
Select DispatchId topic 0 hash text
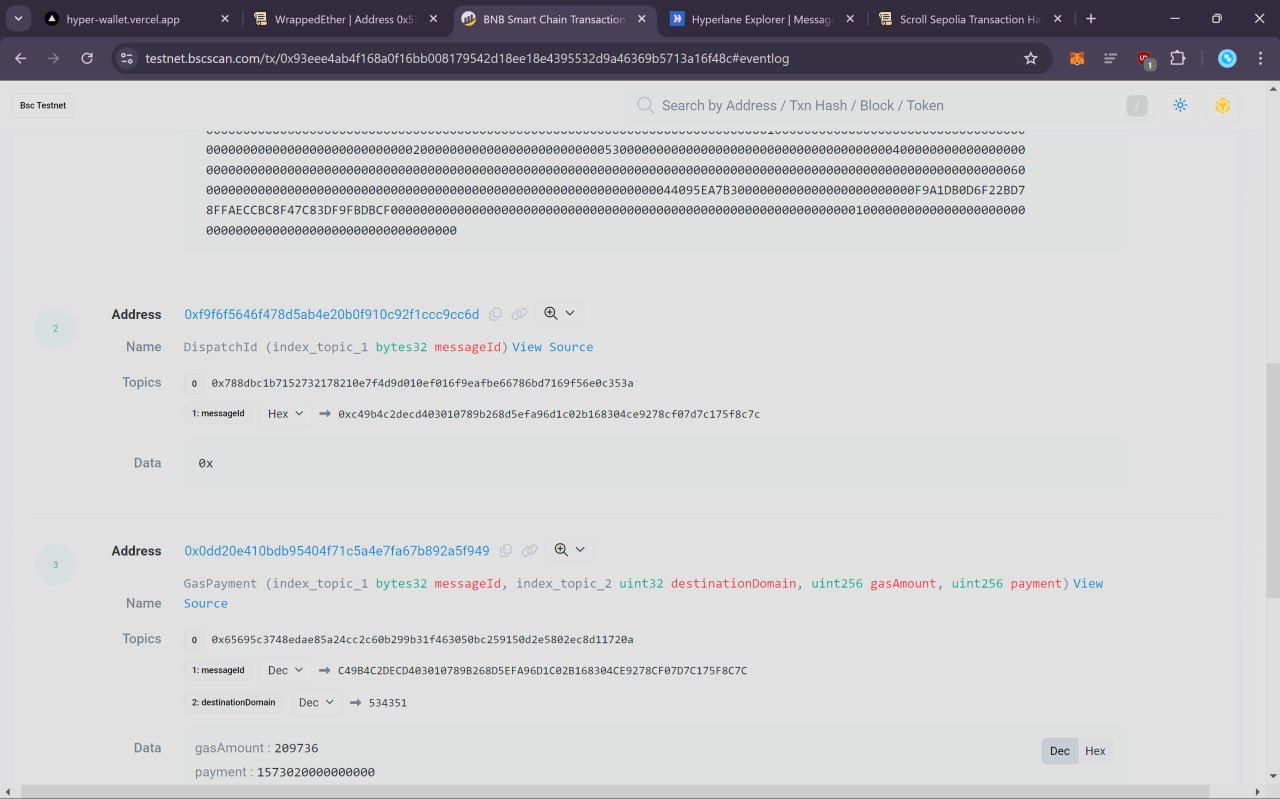pos(422,383)
